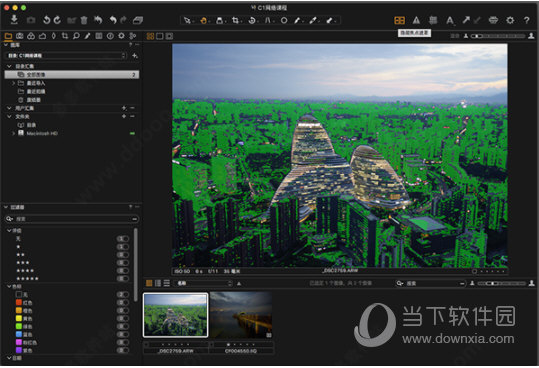Viewport: 539px width, 368px height.
Task: Click the variants stack icon in top toolbar
Action: coord(138,20)
